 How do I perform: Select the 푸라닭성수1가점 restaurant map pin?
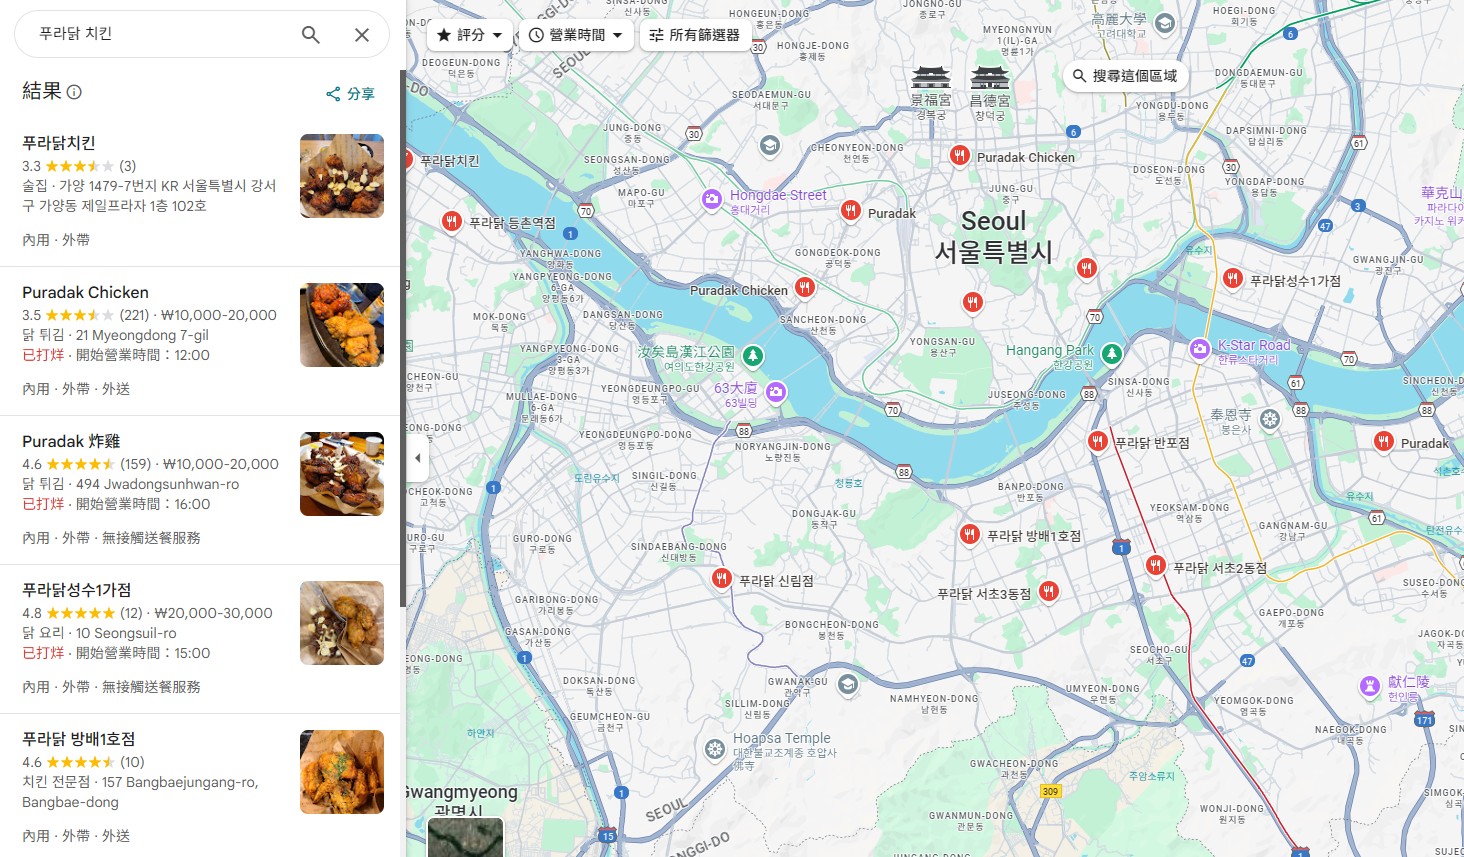[x=1233, y=279]
